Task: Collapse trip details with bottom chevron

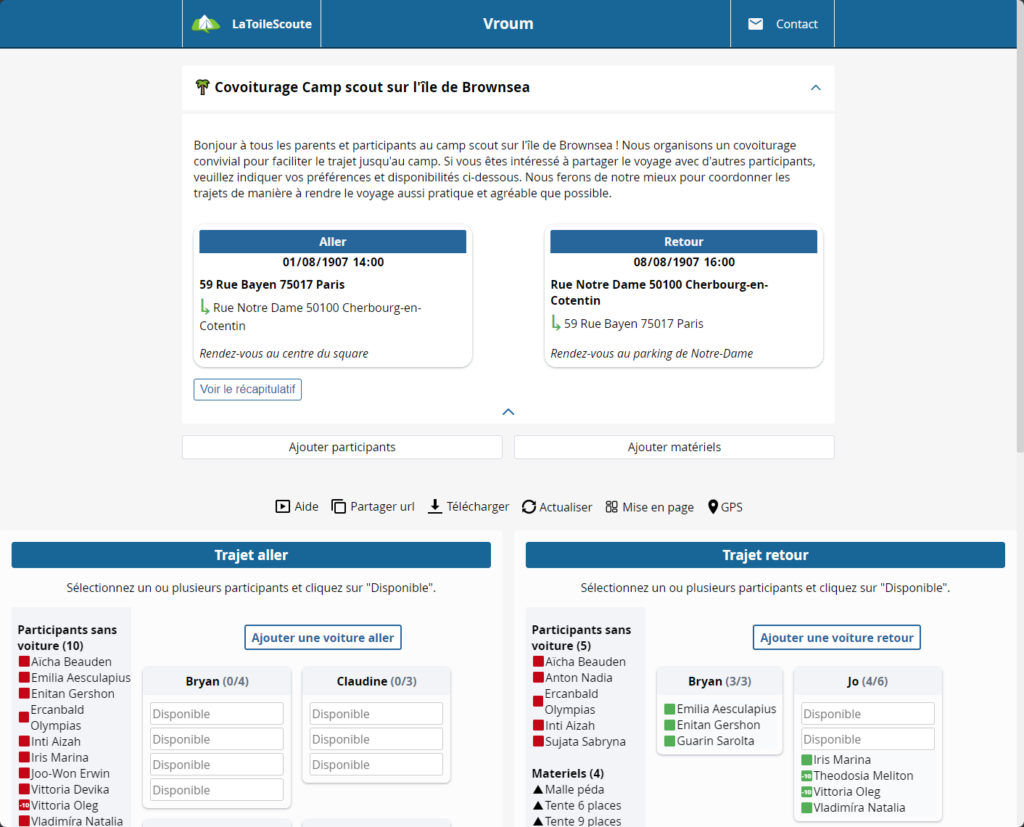Action: 508,411
